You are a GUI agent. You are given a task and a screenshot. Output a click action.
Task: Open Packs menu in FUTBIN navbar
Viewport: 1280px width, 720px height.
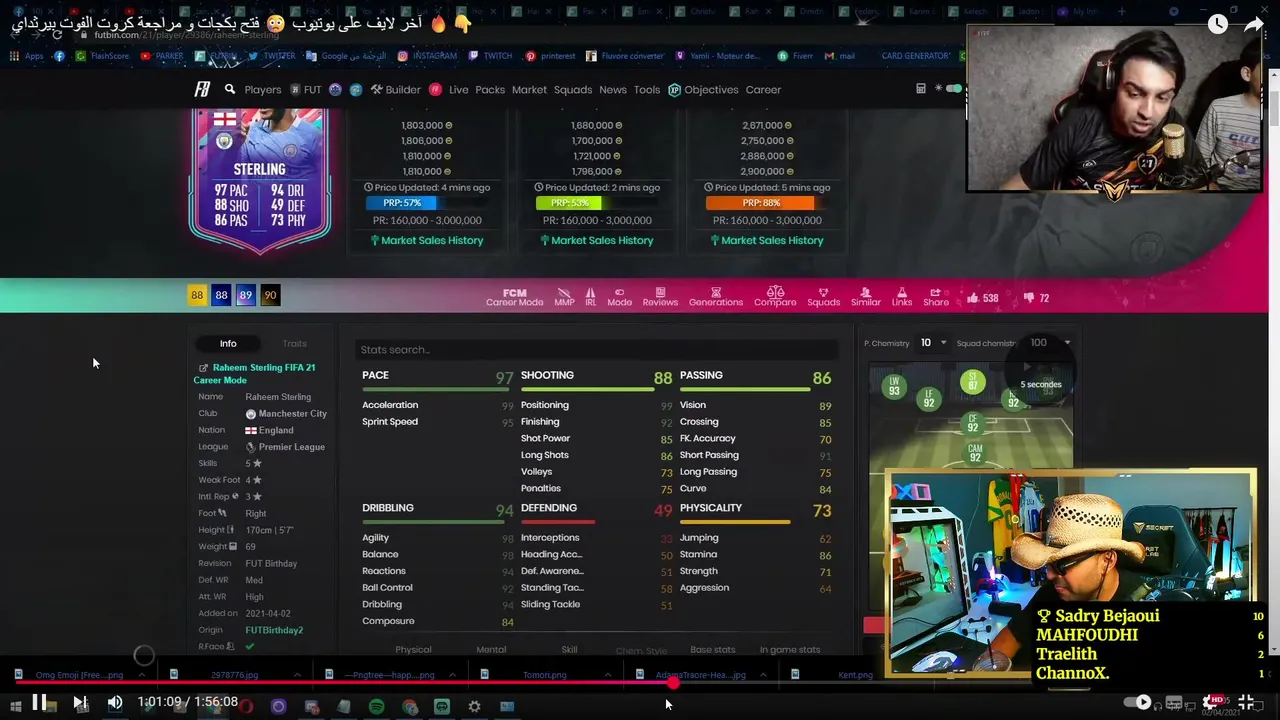pos(490,90)
